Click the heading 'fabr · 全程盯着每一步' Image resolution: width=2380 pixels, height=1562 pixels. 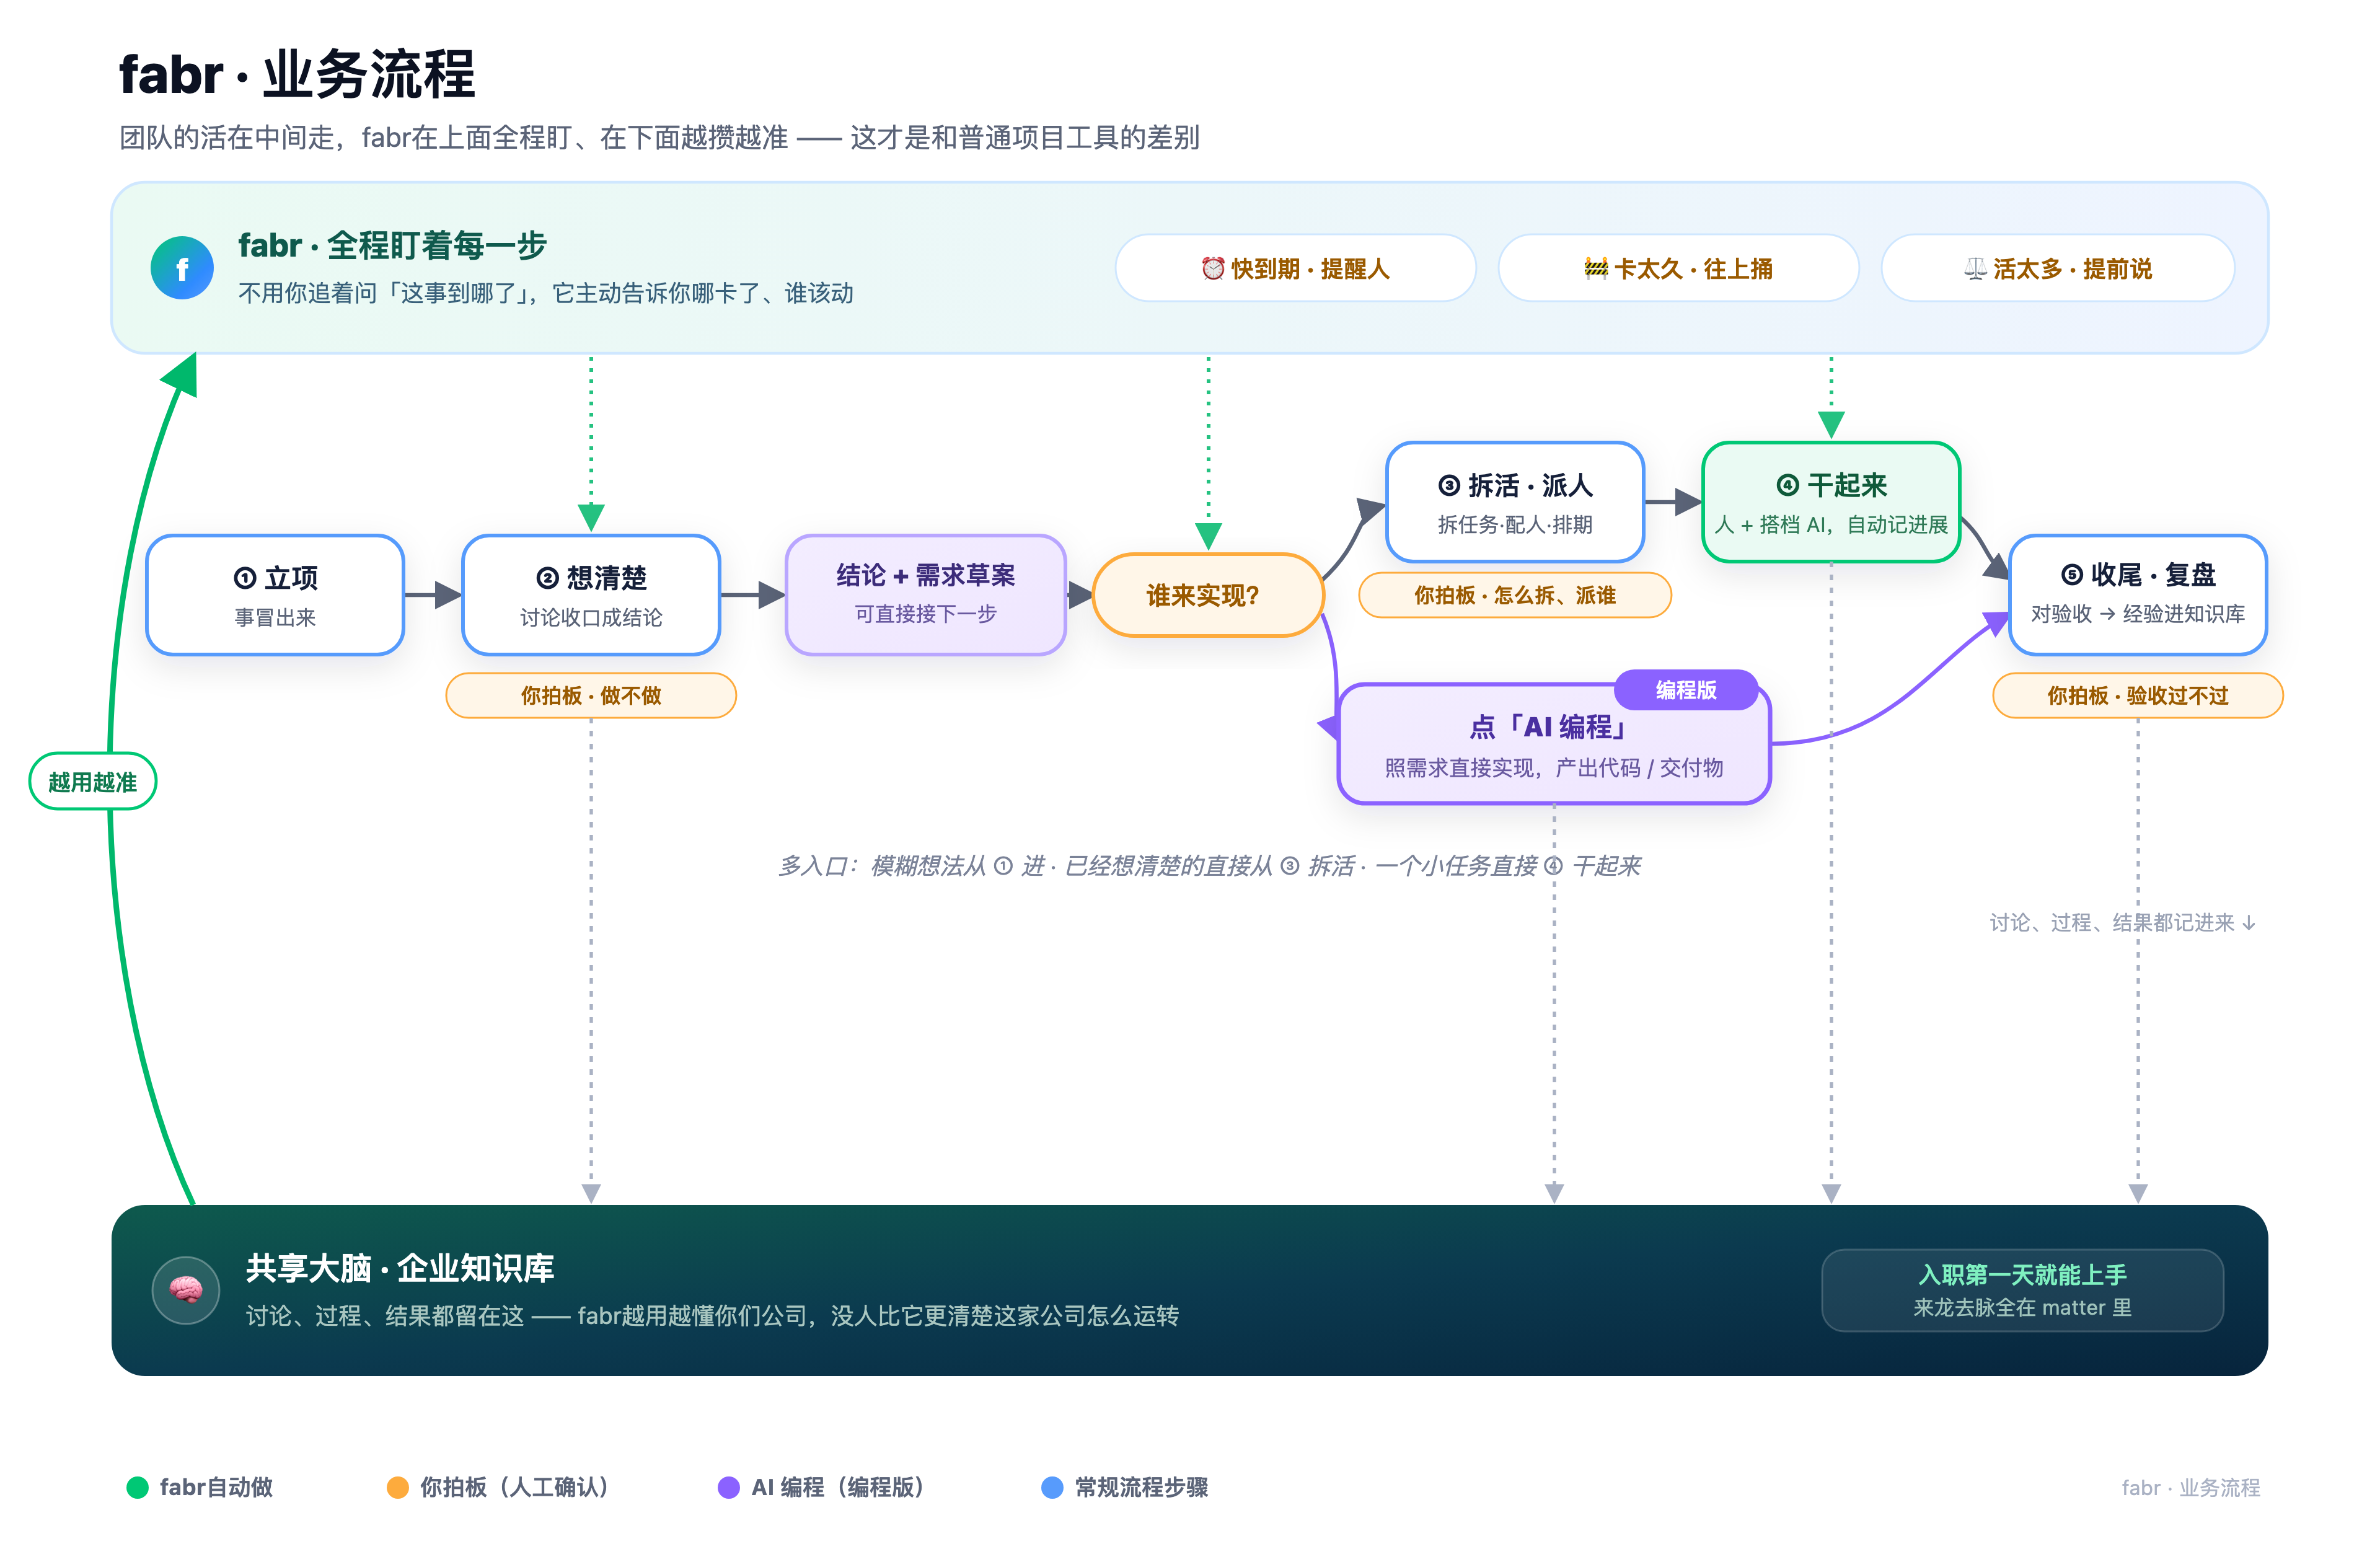pos(392,245)
